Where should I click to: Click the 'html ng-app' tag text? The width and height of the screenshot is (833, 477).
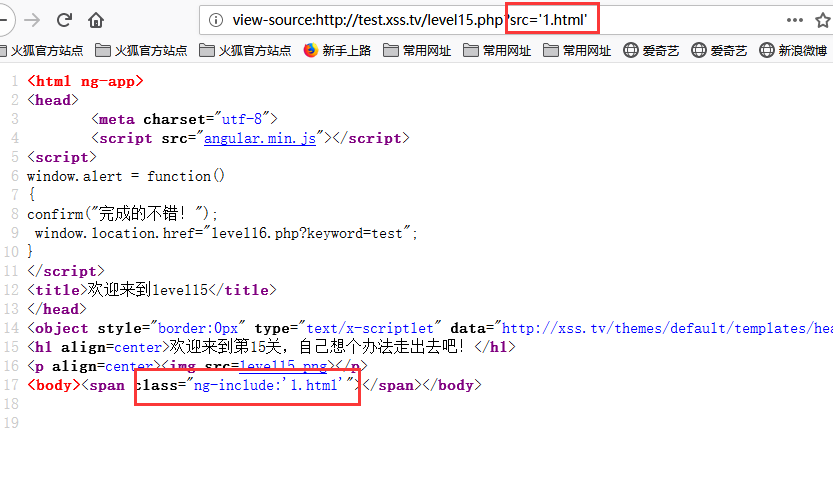[86, 81]
